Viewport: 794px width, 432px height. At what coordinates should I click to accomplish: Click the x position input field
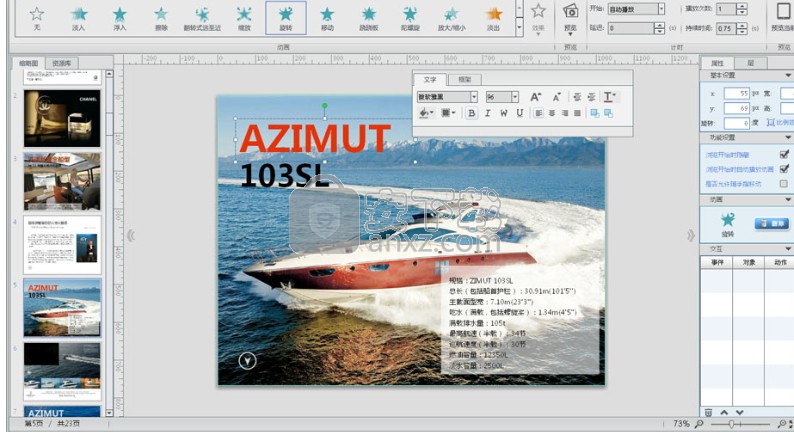click(736, 93)
